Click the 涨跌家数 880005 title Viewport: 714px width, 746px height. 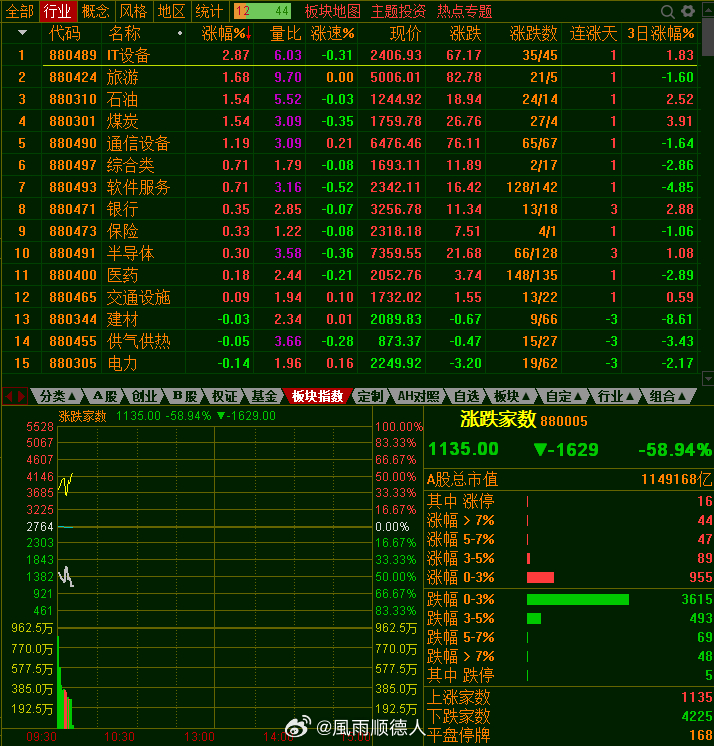tap(524, 420)
